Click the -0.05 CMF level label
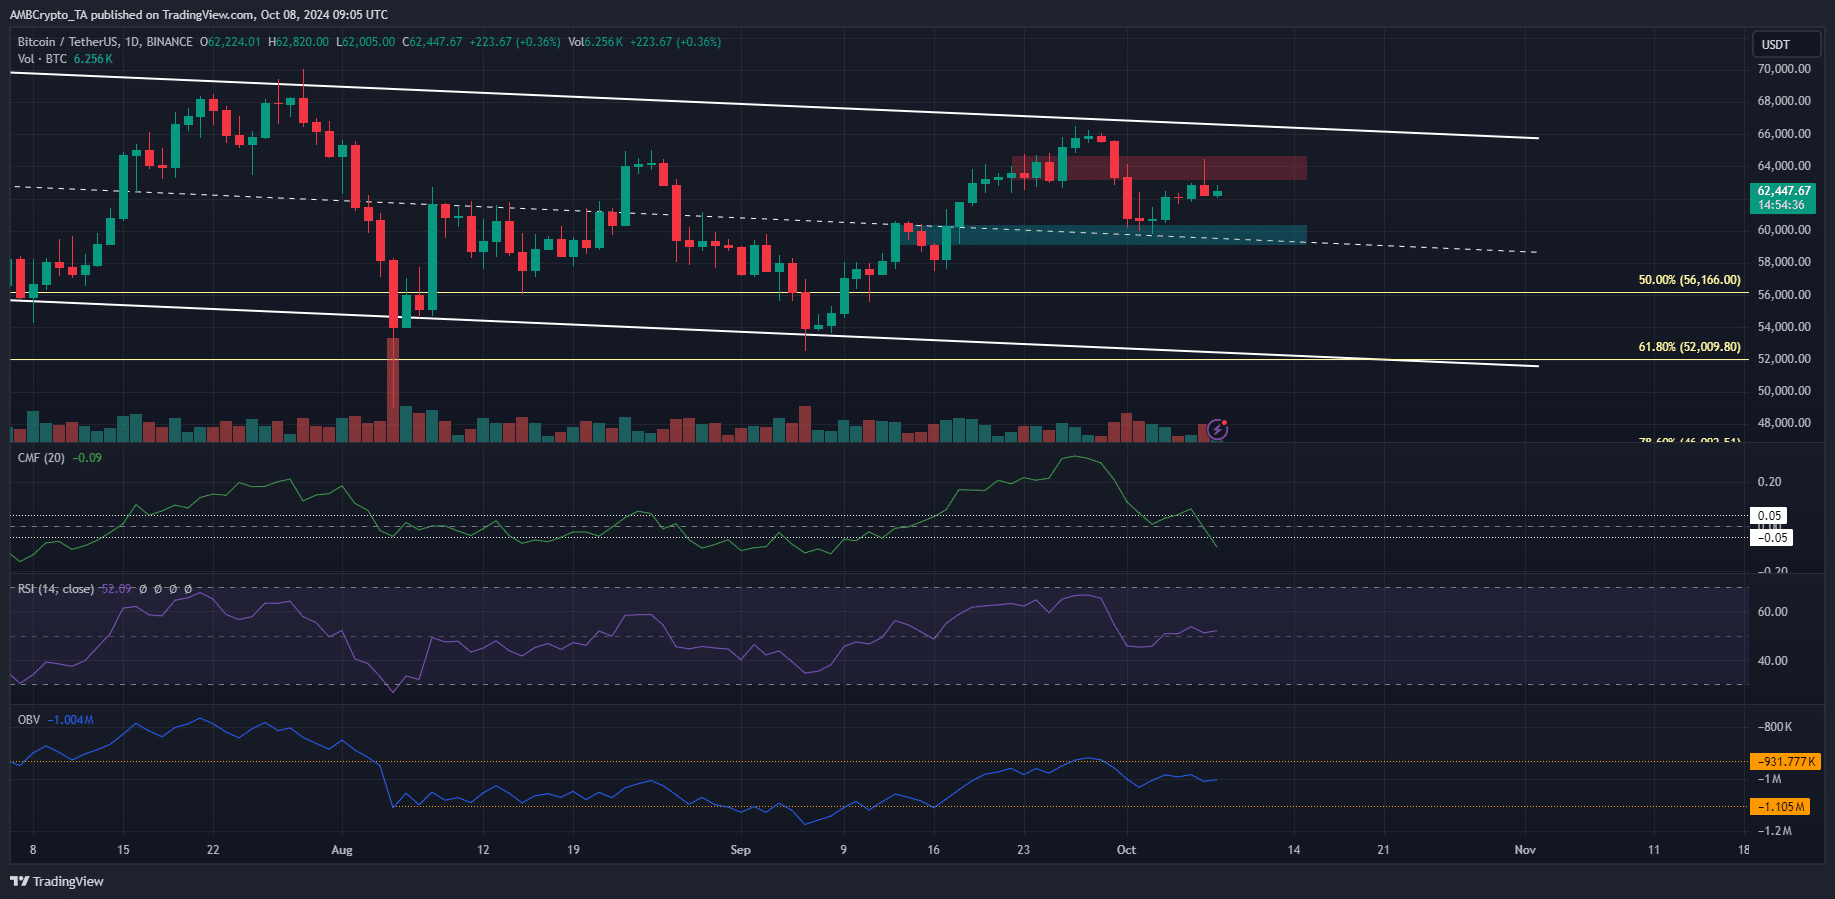Viewport: 1835px width, 899px height. [x=1771, y=537]
